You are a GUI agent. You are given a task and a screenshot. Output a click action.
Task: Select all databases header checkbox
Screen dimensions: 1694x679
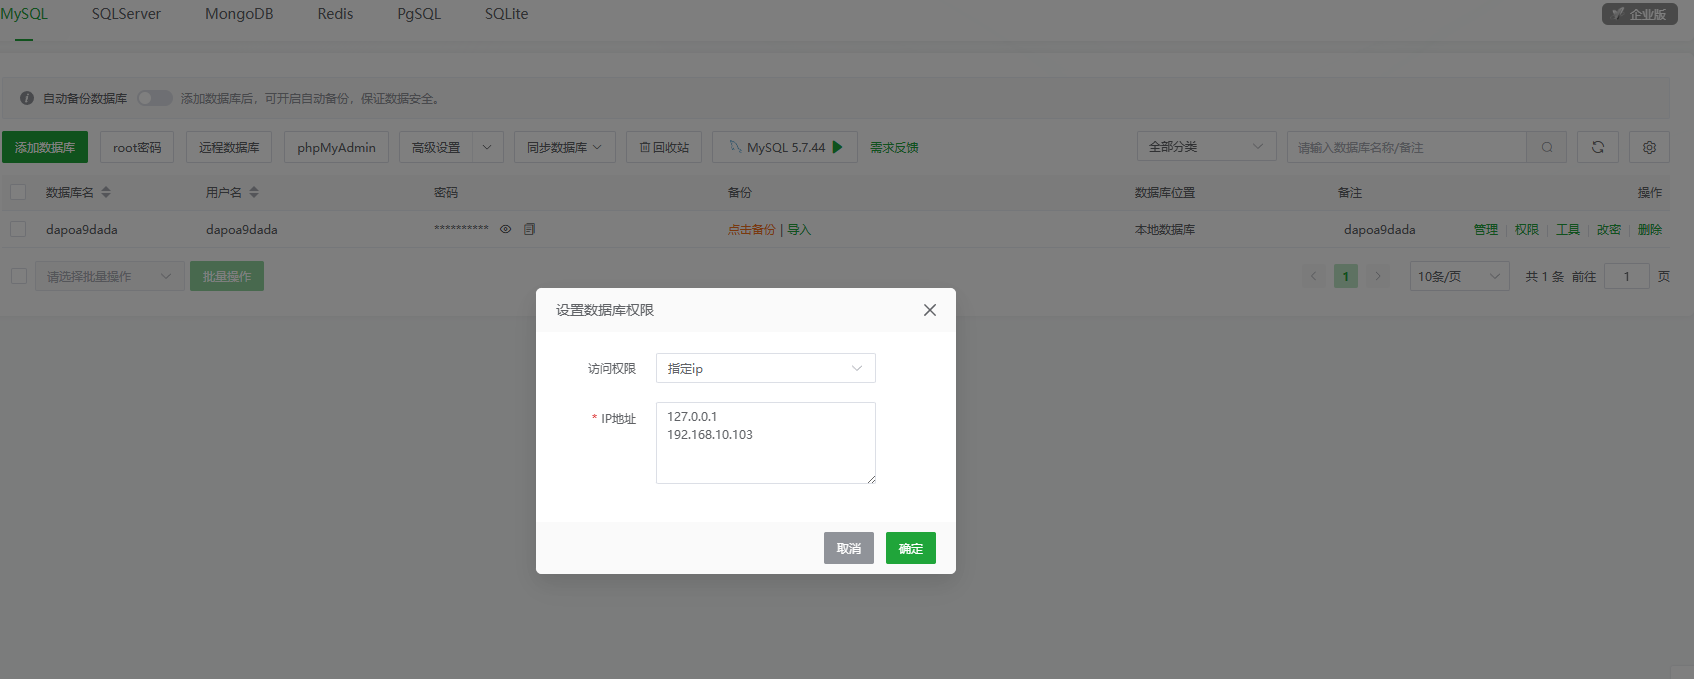18,192
